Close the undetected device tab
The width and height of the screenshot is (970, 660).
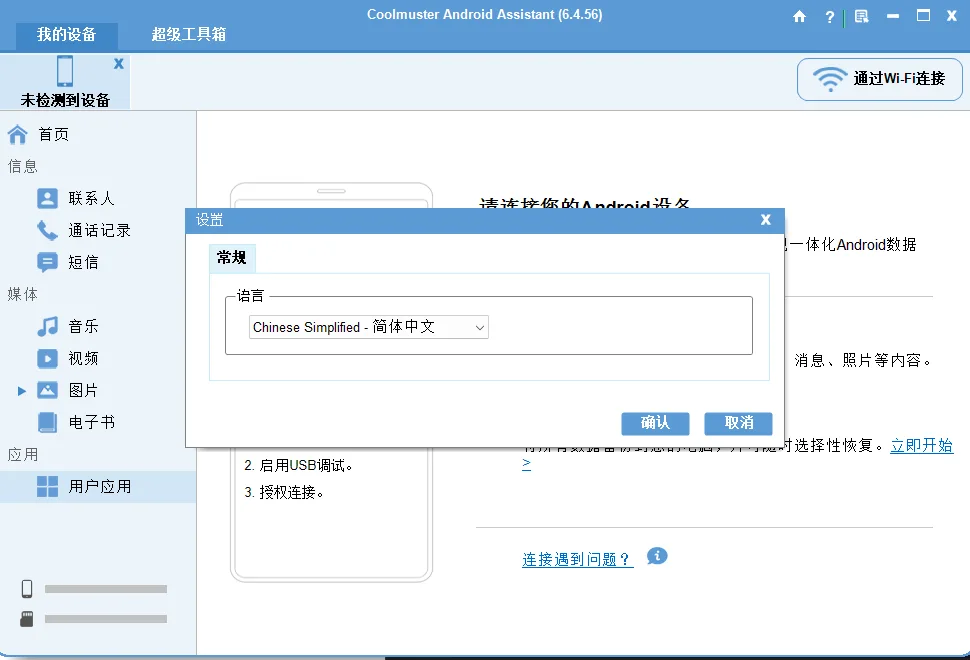[x=119, y=63]
